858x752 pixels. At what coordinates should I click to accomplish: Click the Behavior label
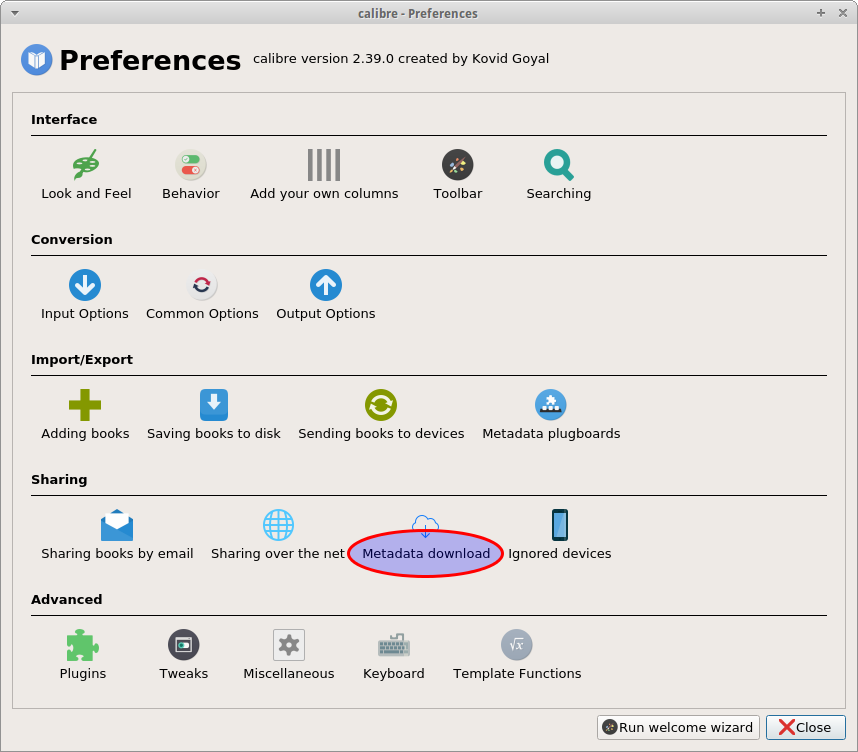point(190,194)
